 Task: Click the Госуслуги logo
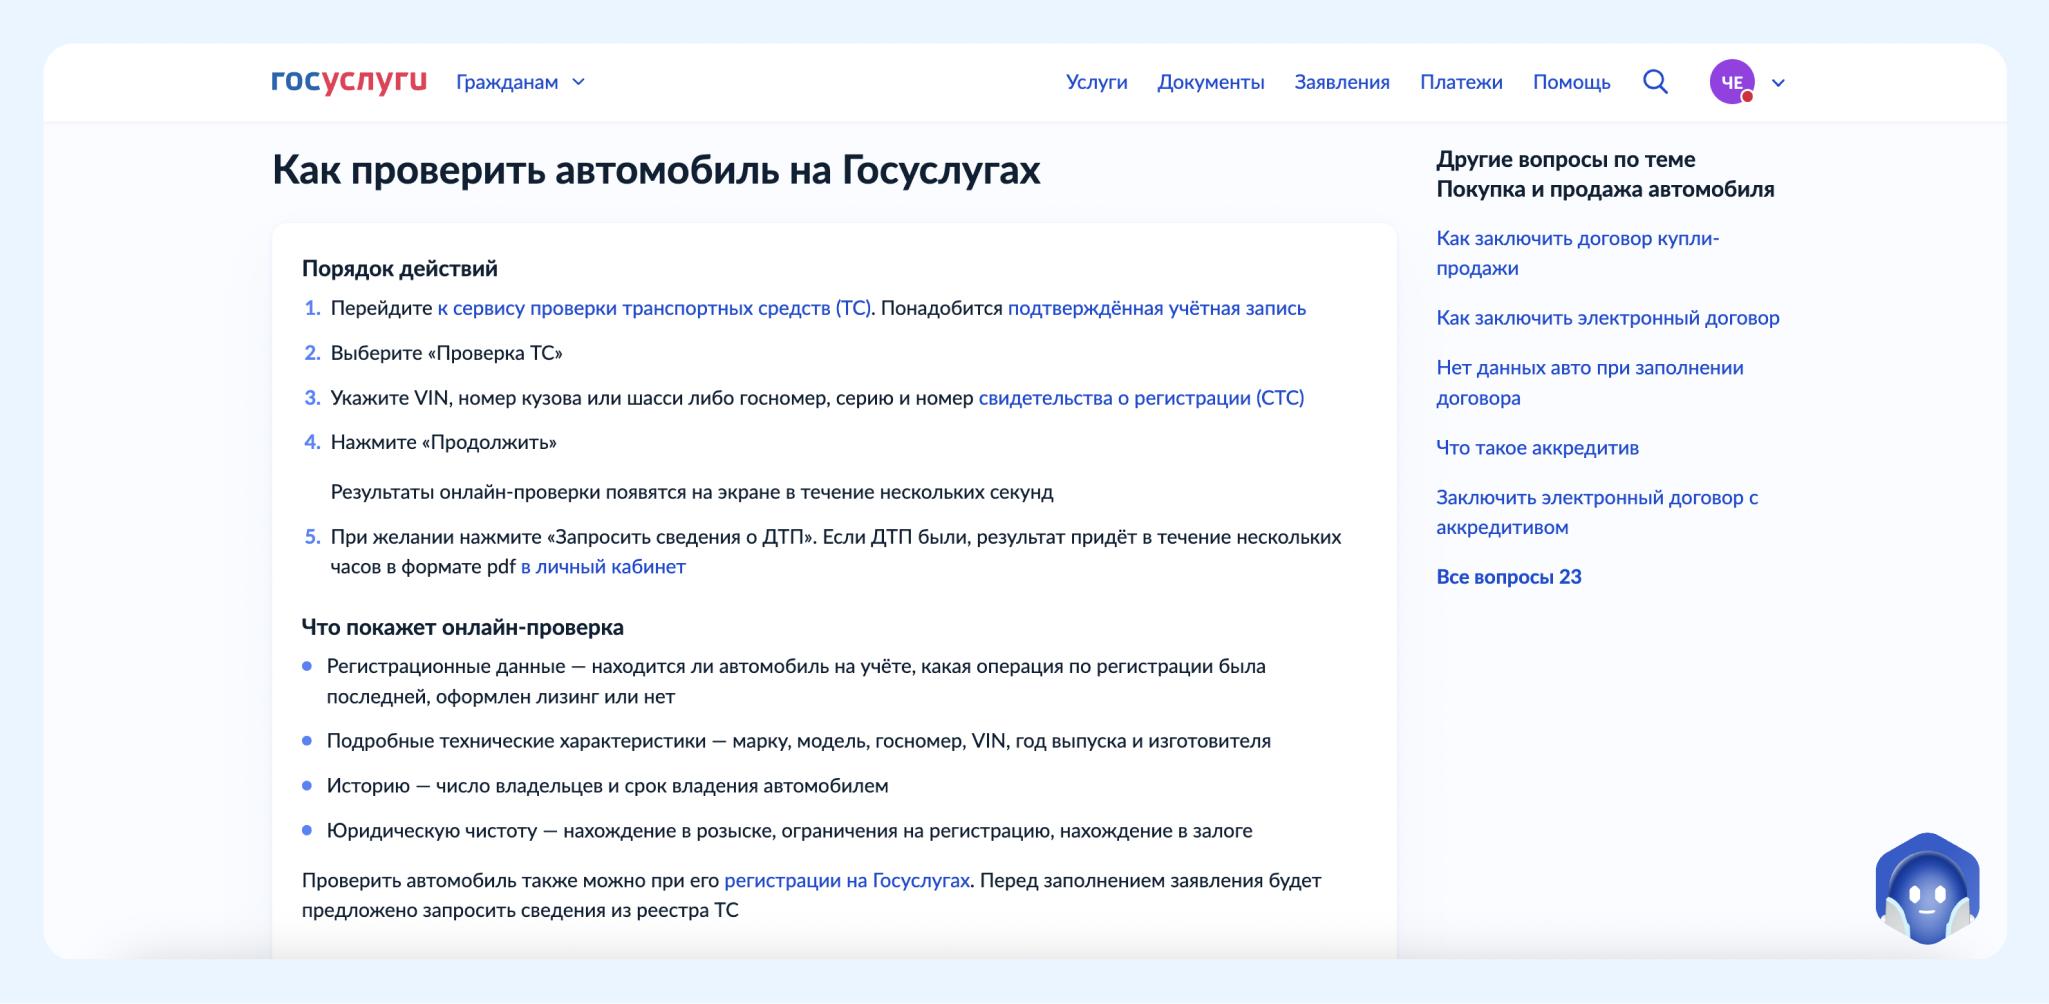tap(348, 82)
